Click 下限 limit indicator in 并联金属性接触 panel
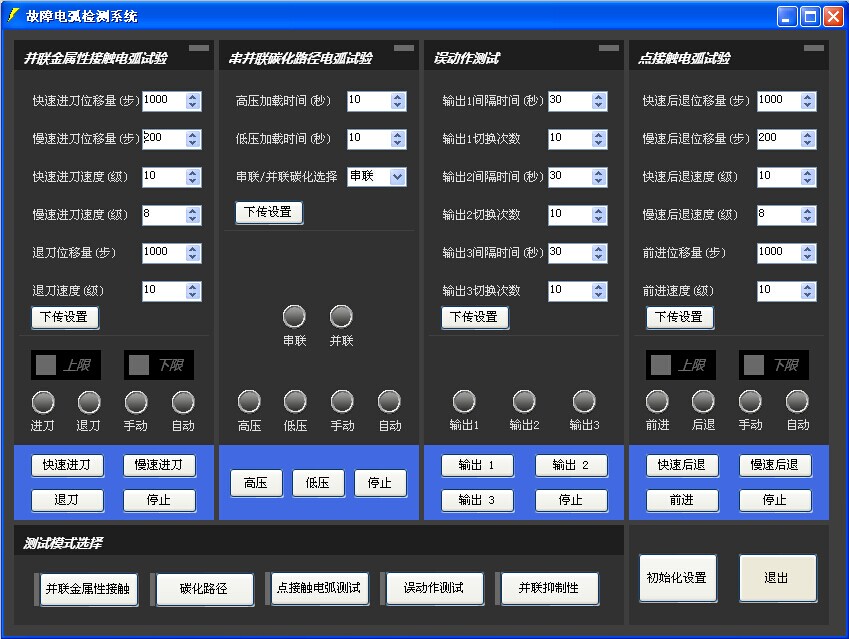This screenshot has height=639, width=849. click(159, 365)
